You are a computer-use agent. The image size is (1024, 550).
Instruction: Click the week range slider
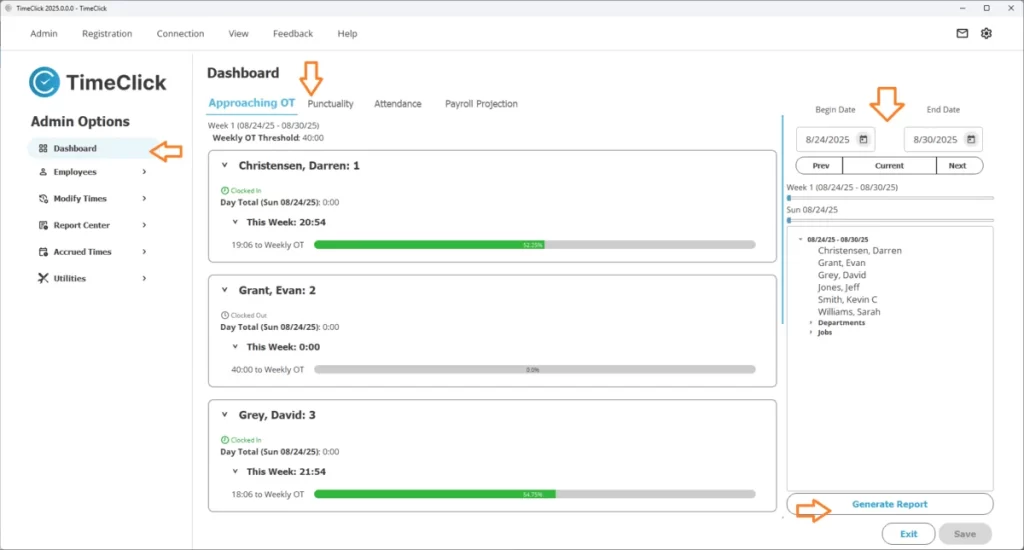(890, 198)
